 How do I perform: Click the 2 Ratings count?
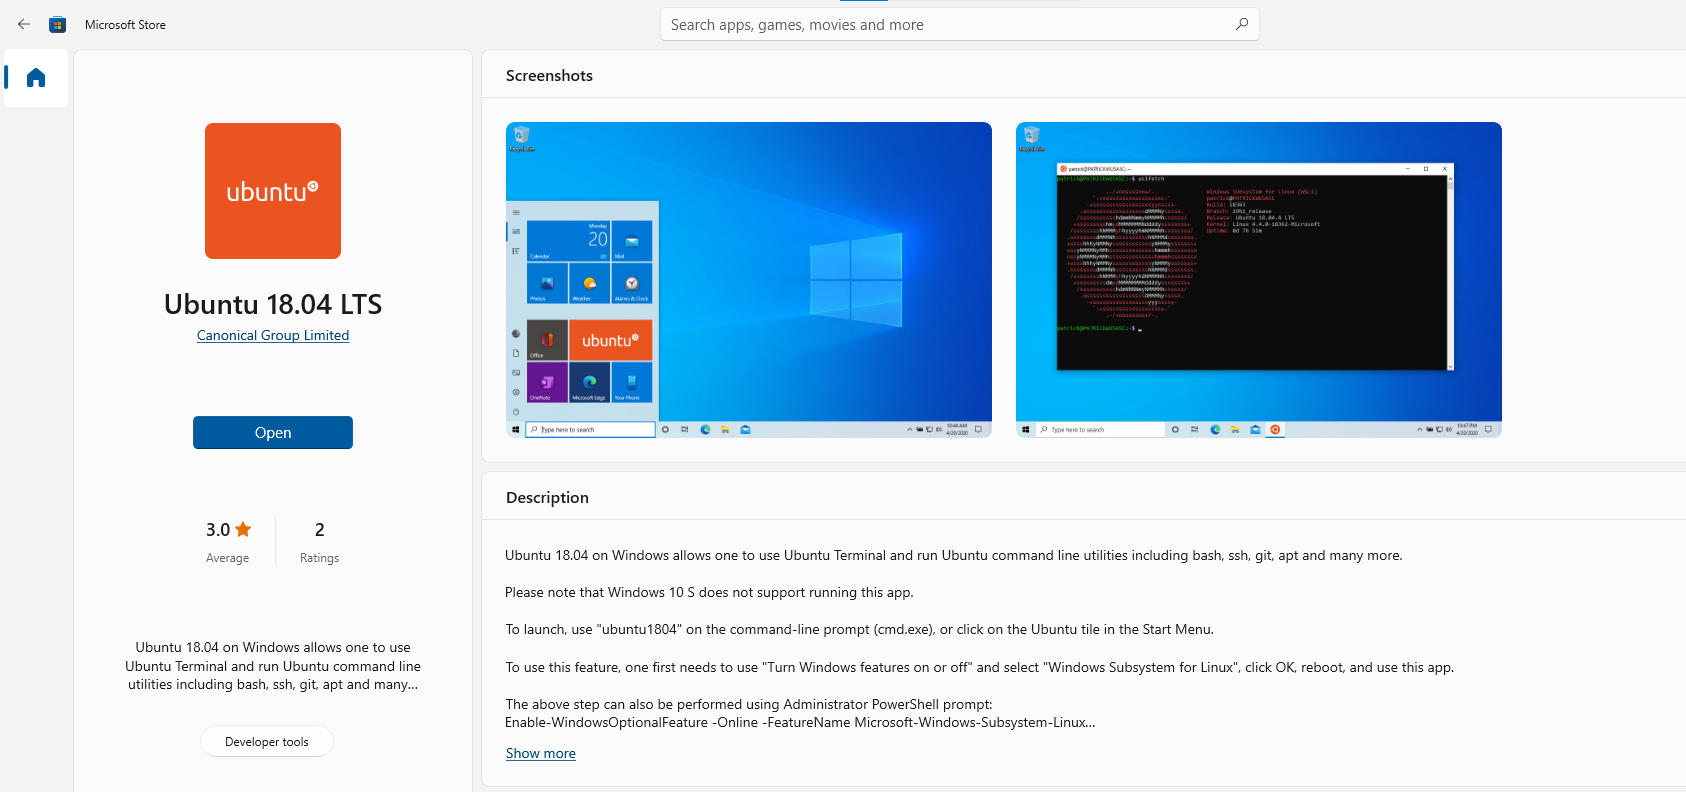click(x=319, y=540)
